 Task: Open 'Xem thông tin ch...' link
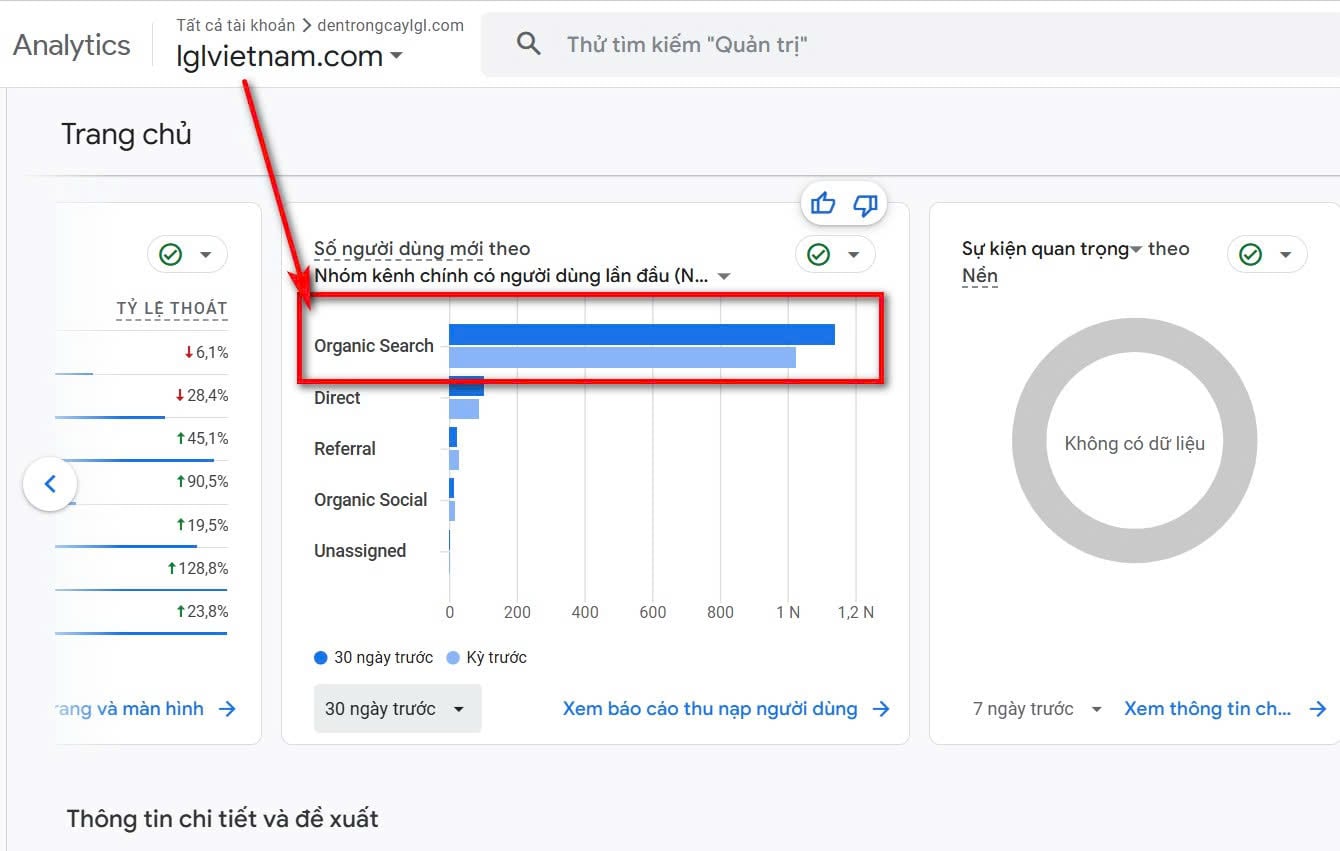click(x=1208, y=709)
